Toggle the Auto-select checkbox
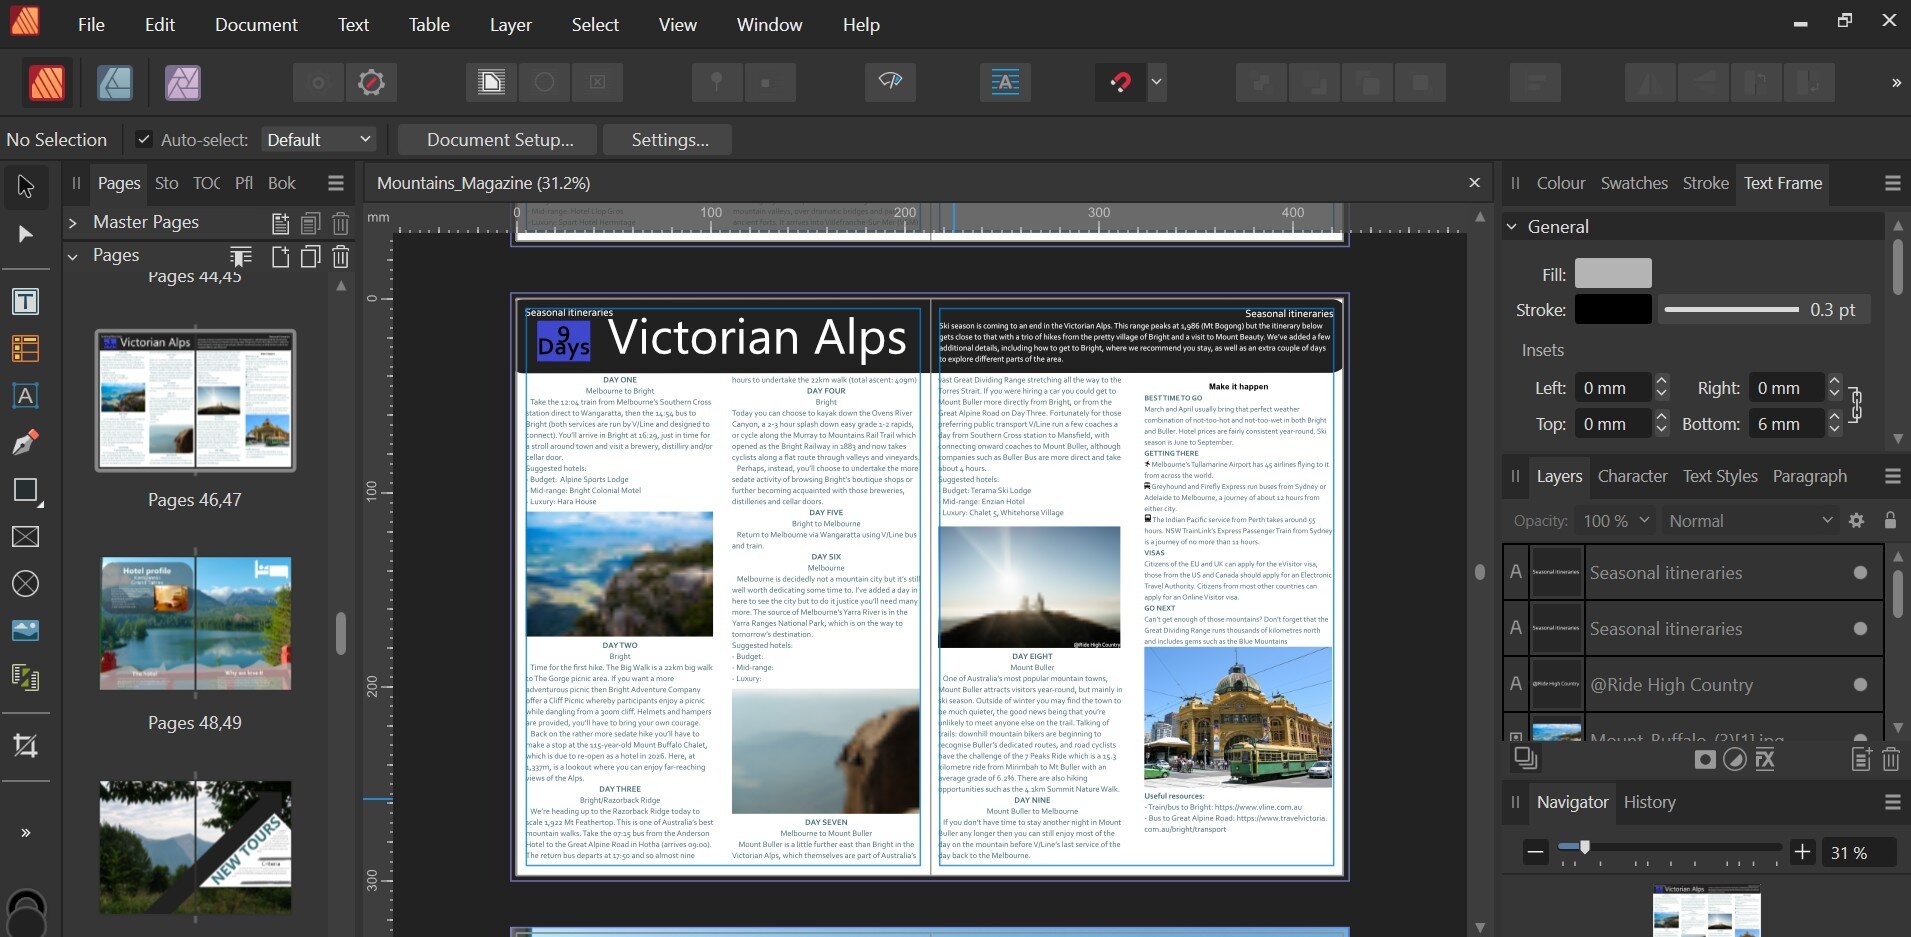The width and height of the screenshot is (1911, 937). pos(143,140)
